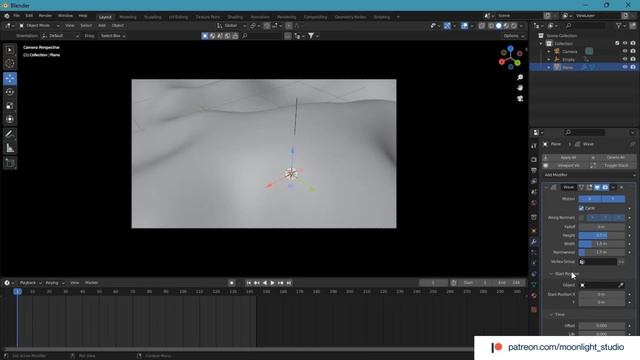Image resolution: width=640 pixels, height=360 pixels.
Task: Select the Transform tool
Action: tap(10, 119)
